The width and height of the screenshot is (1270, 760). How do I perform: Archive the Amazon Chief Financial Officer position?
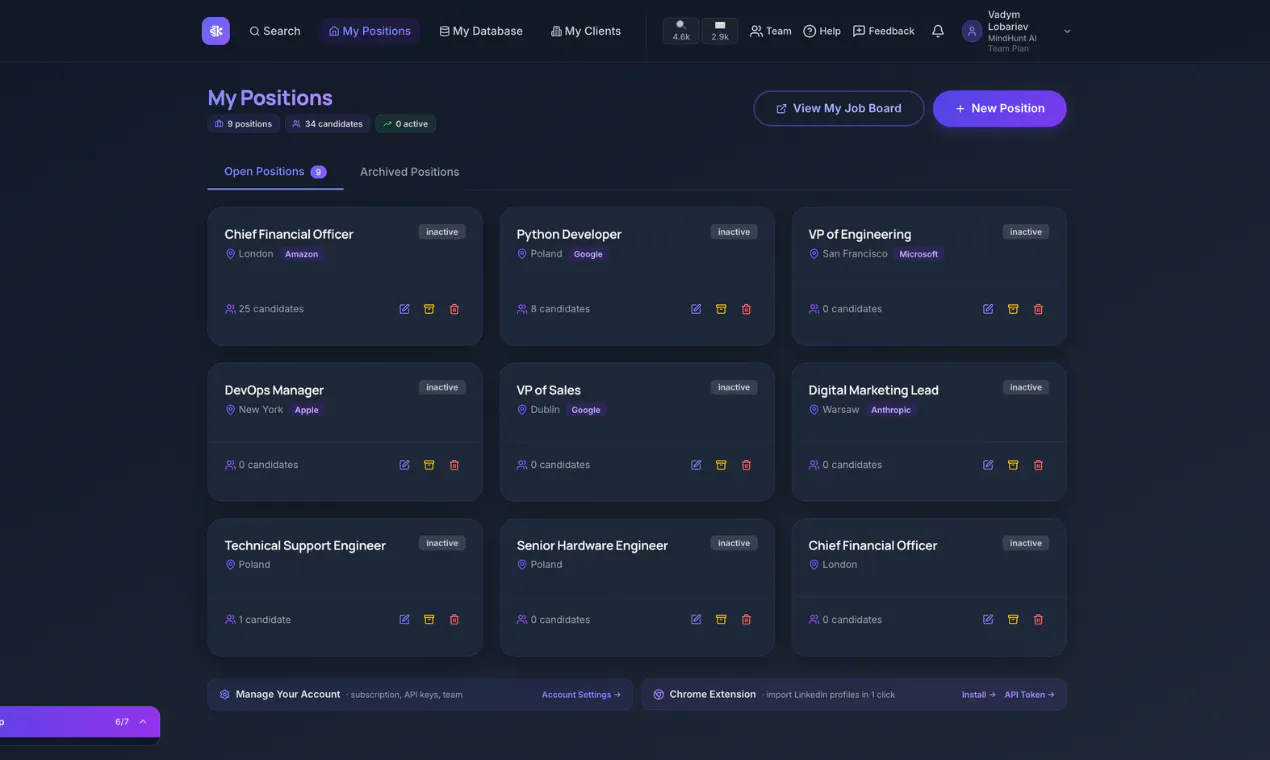click(429, 309)
